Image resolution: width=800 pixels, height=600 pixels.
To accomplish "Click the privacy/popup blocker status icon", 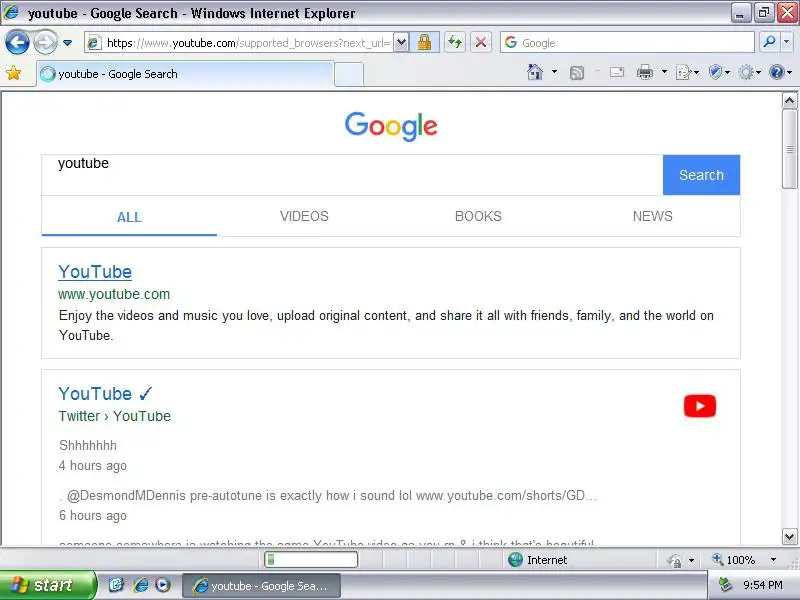I will pyautogui.click(x=674, y=560).
